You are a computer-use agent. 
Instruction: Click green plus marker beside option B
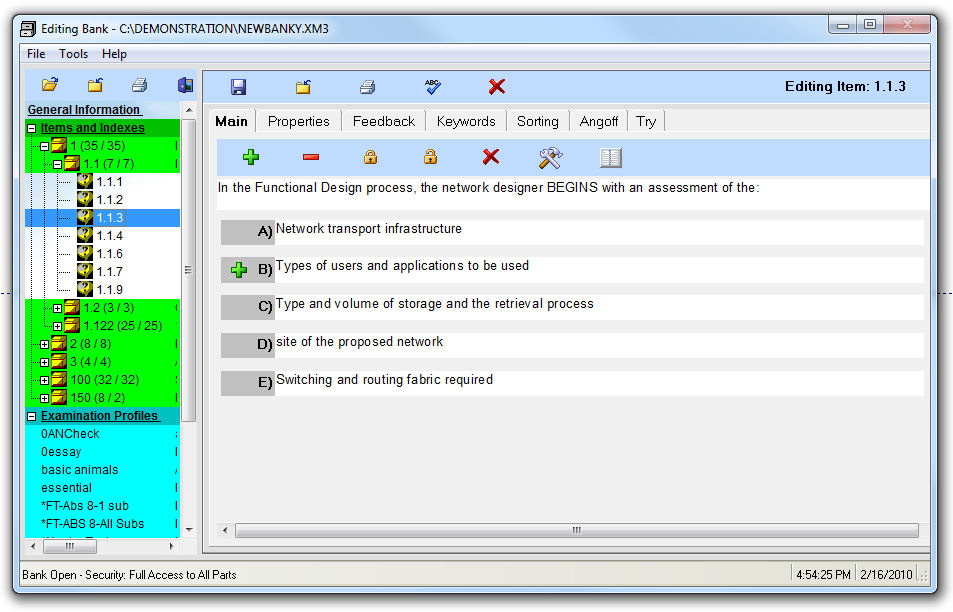[239, 270]
